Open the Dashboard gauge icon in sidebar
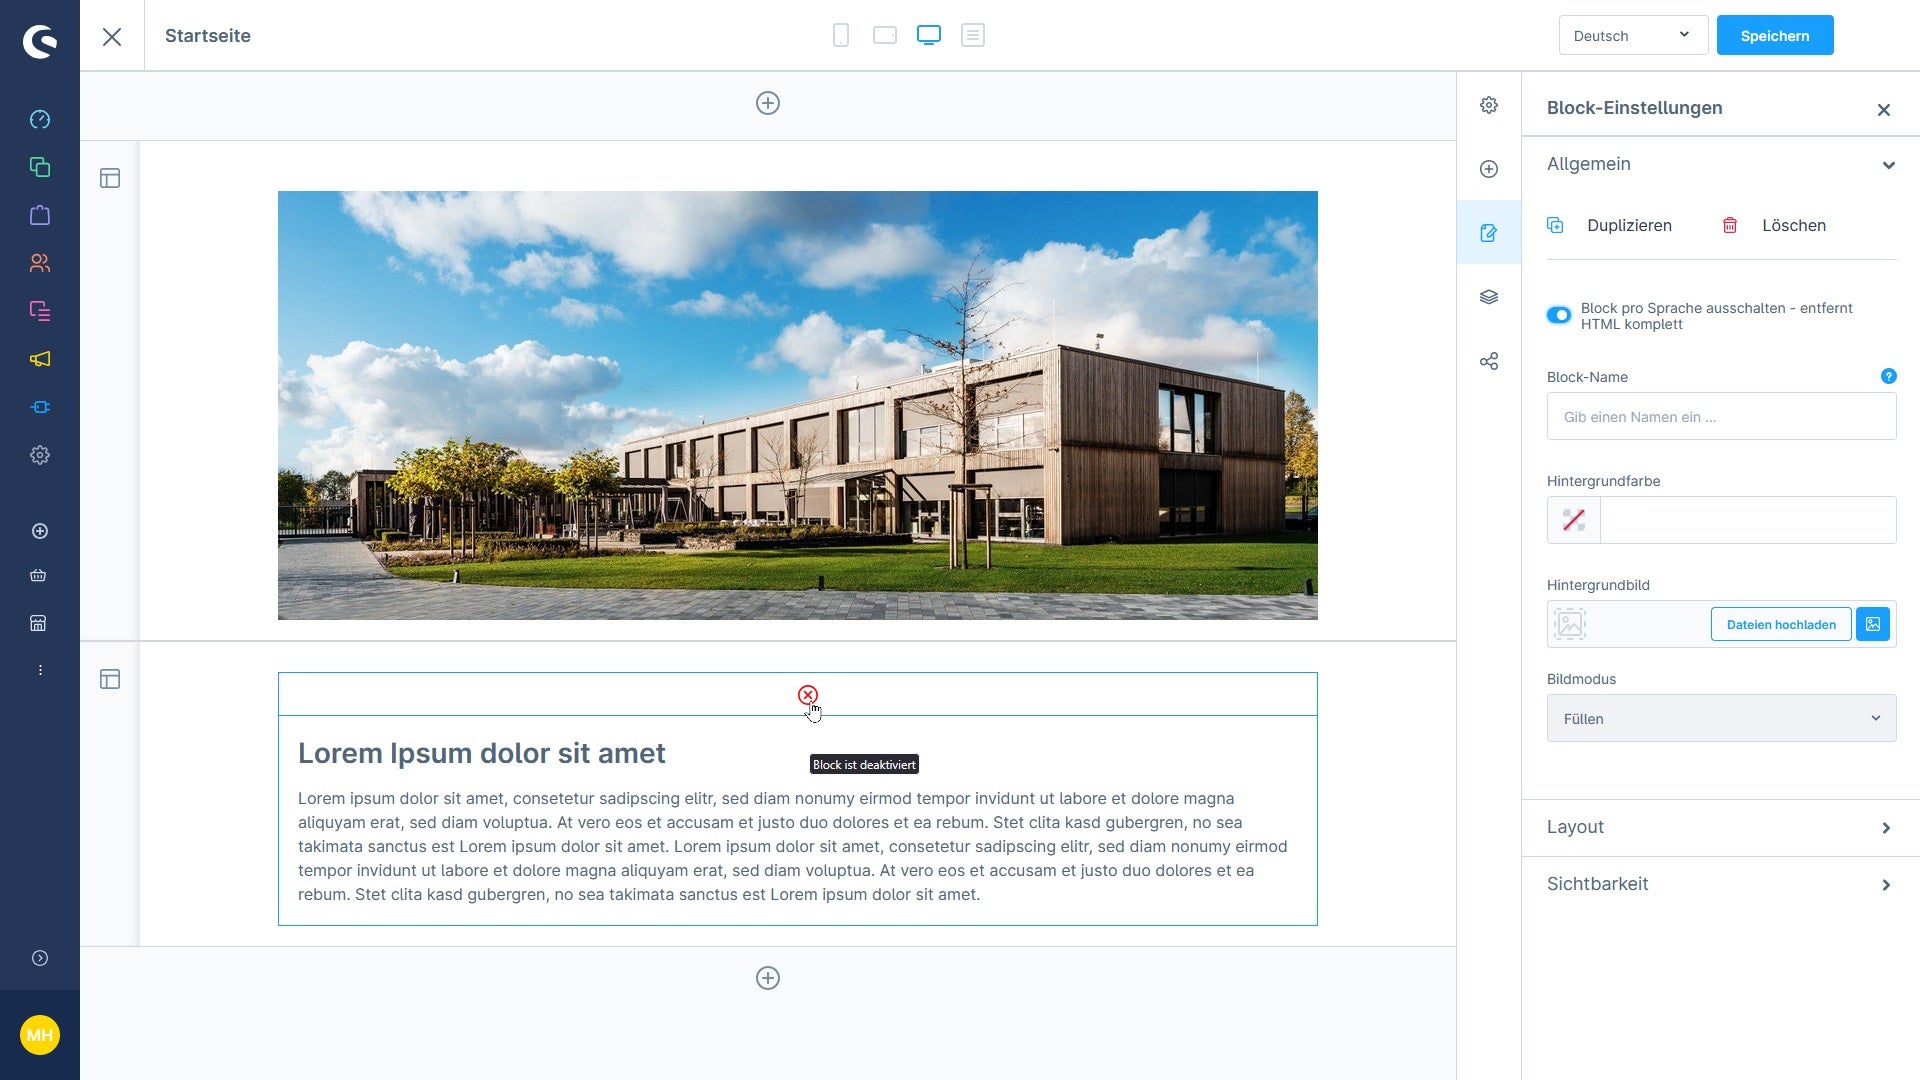The width and height of the screenshot is (1920, 1080). [x=40, y=119]
